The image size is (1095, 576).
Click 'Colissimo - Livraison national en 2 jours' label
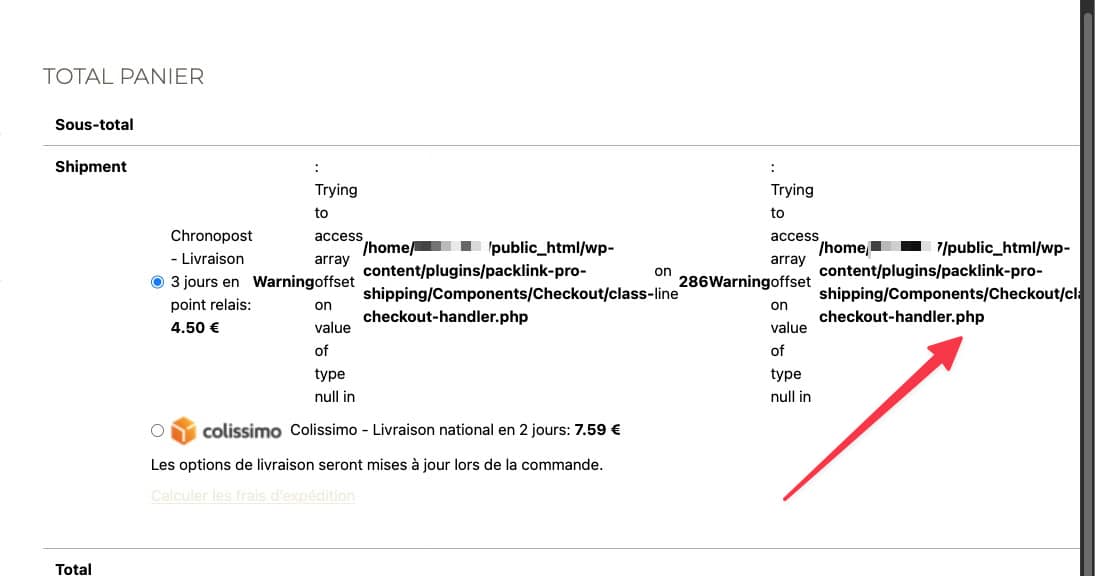(x=430, y=430)
